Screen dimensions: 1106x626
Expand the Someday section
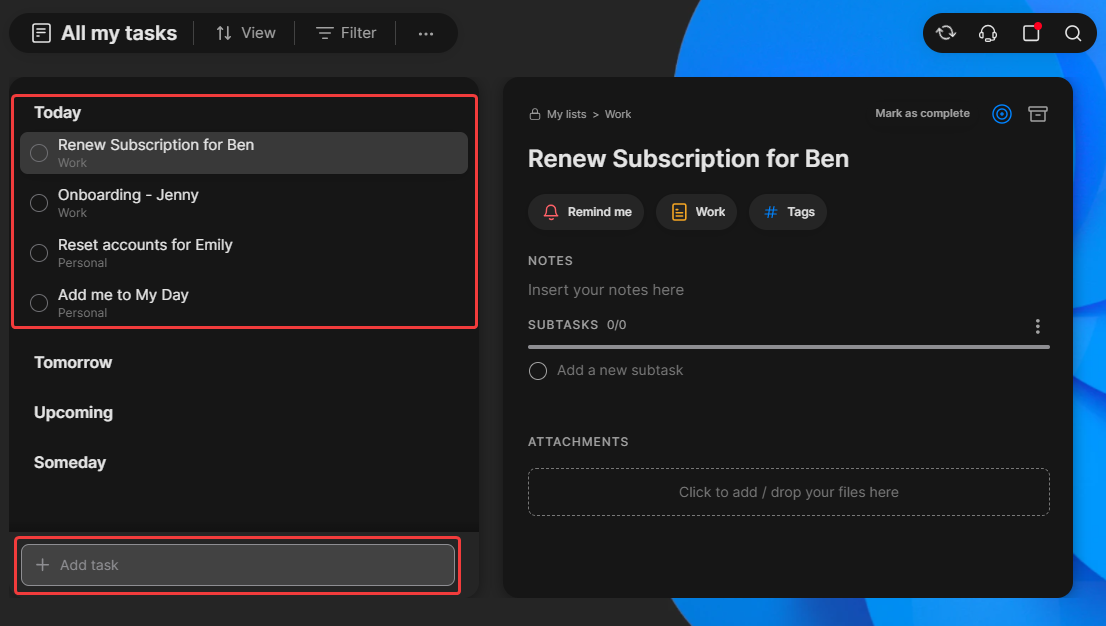coord(70,462)
